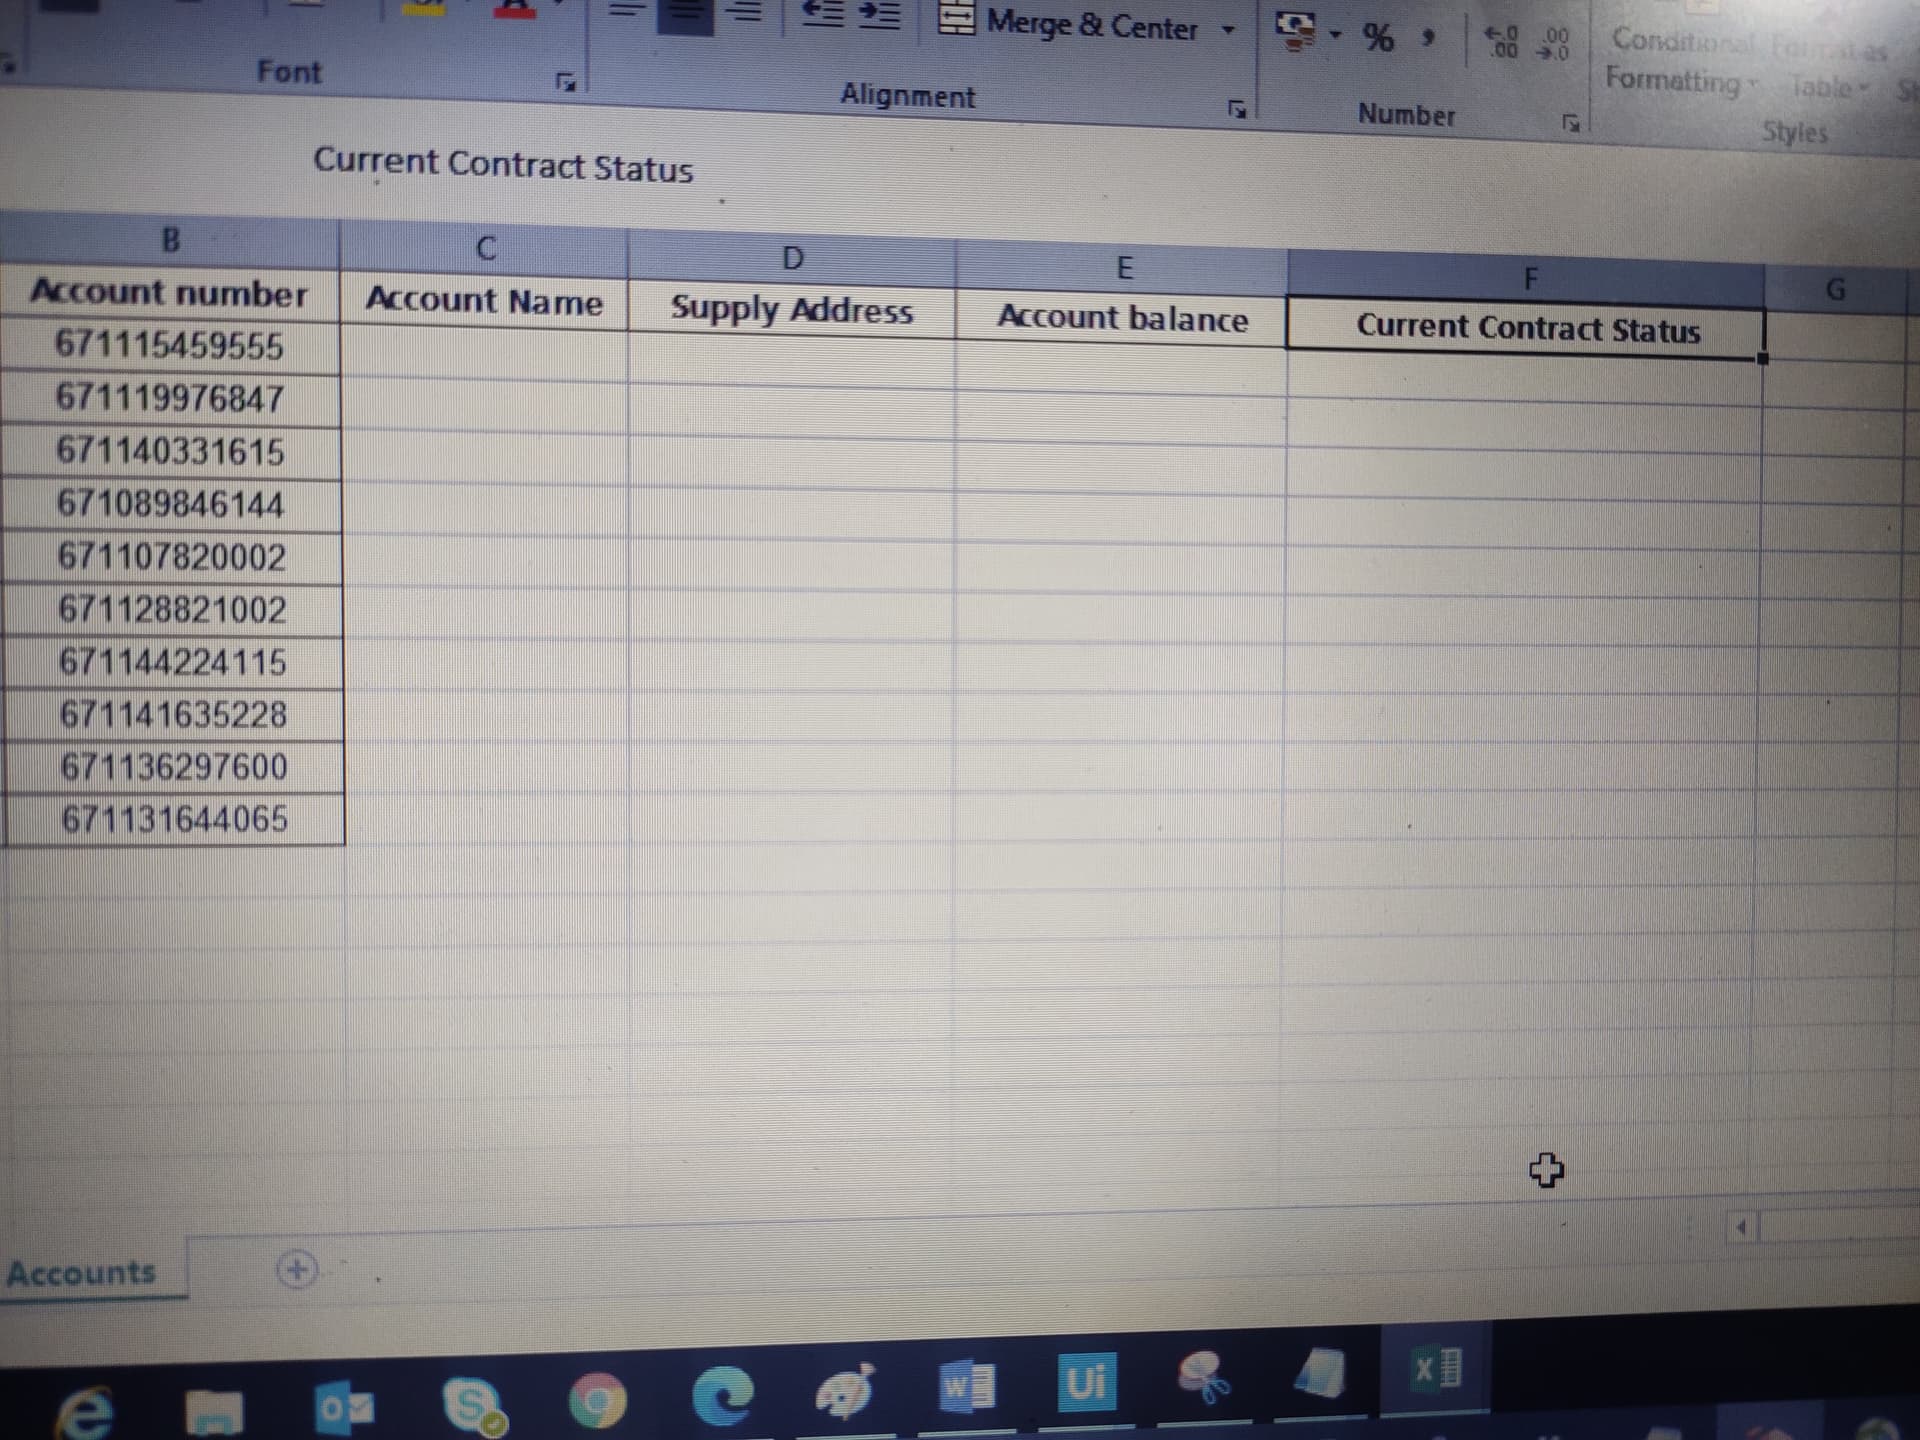
Task: Click the Increase Decimal button
Action: tap(1504, 42)
